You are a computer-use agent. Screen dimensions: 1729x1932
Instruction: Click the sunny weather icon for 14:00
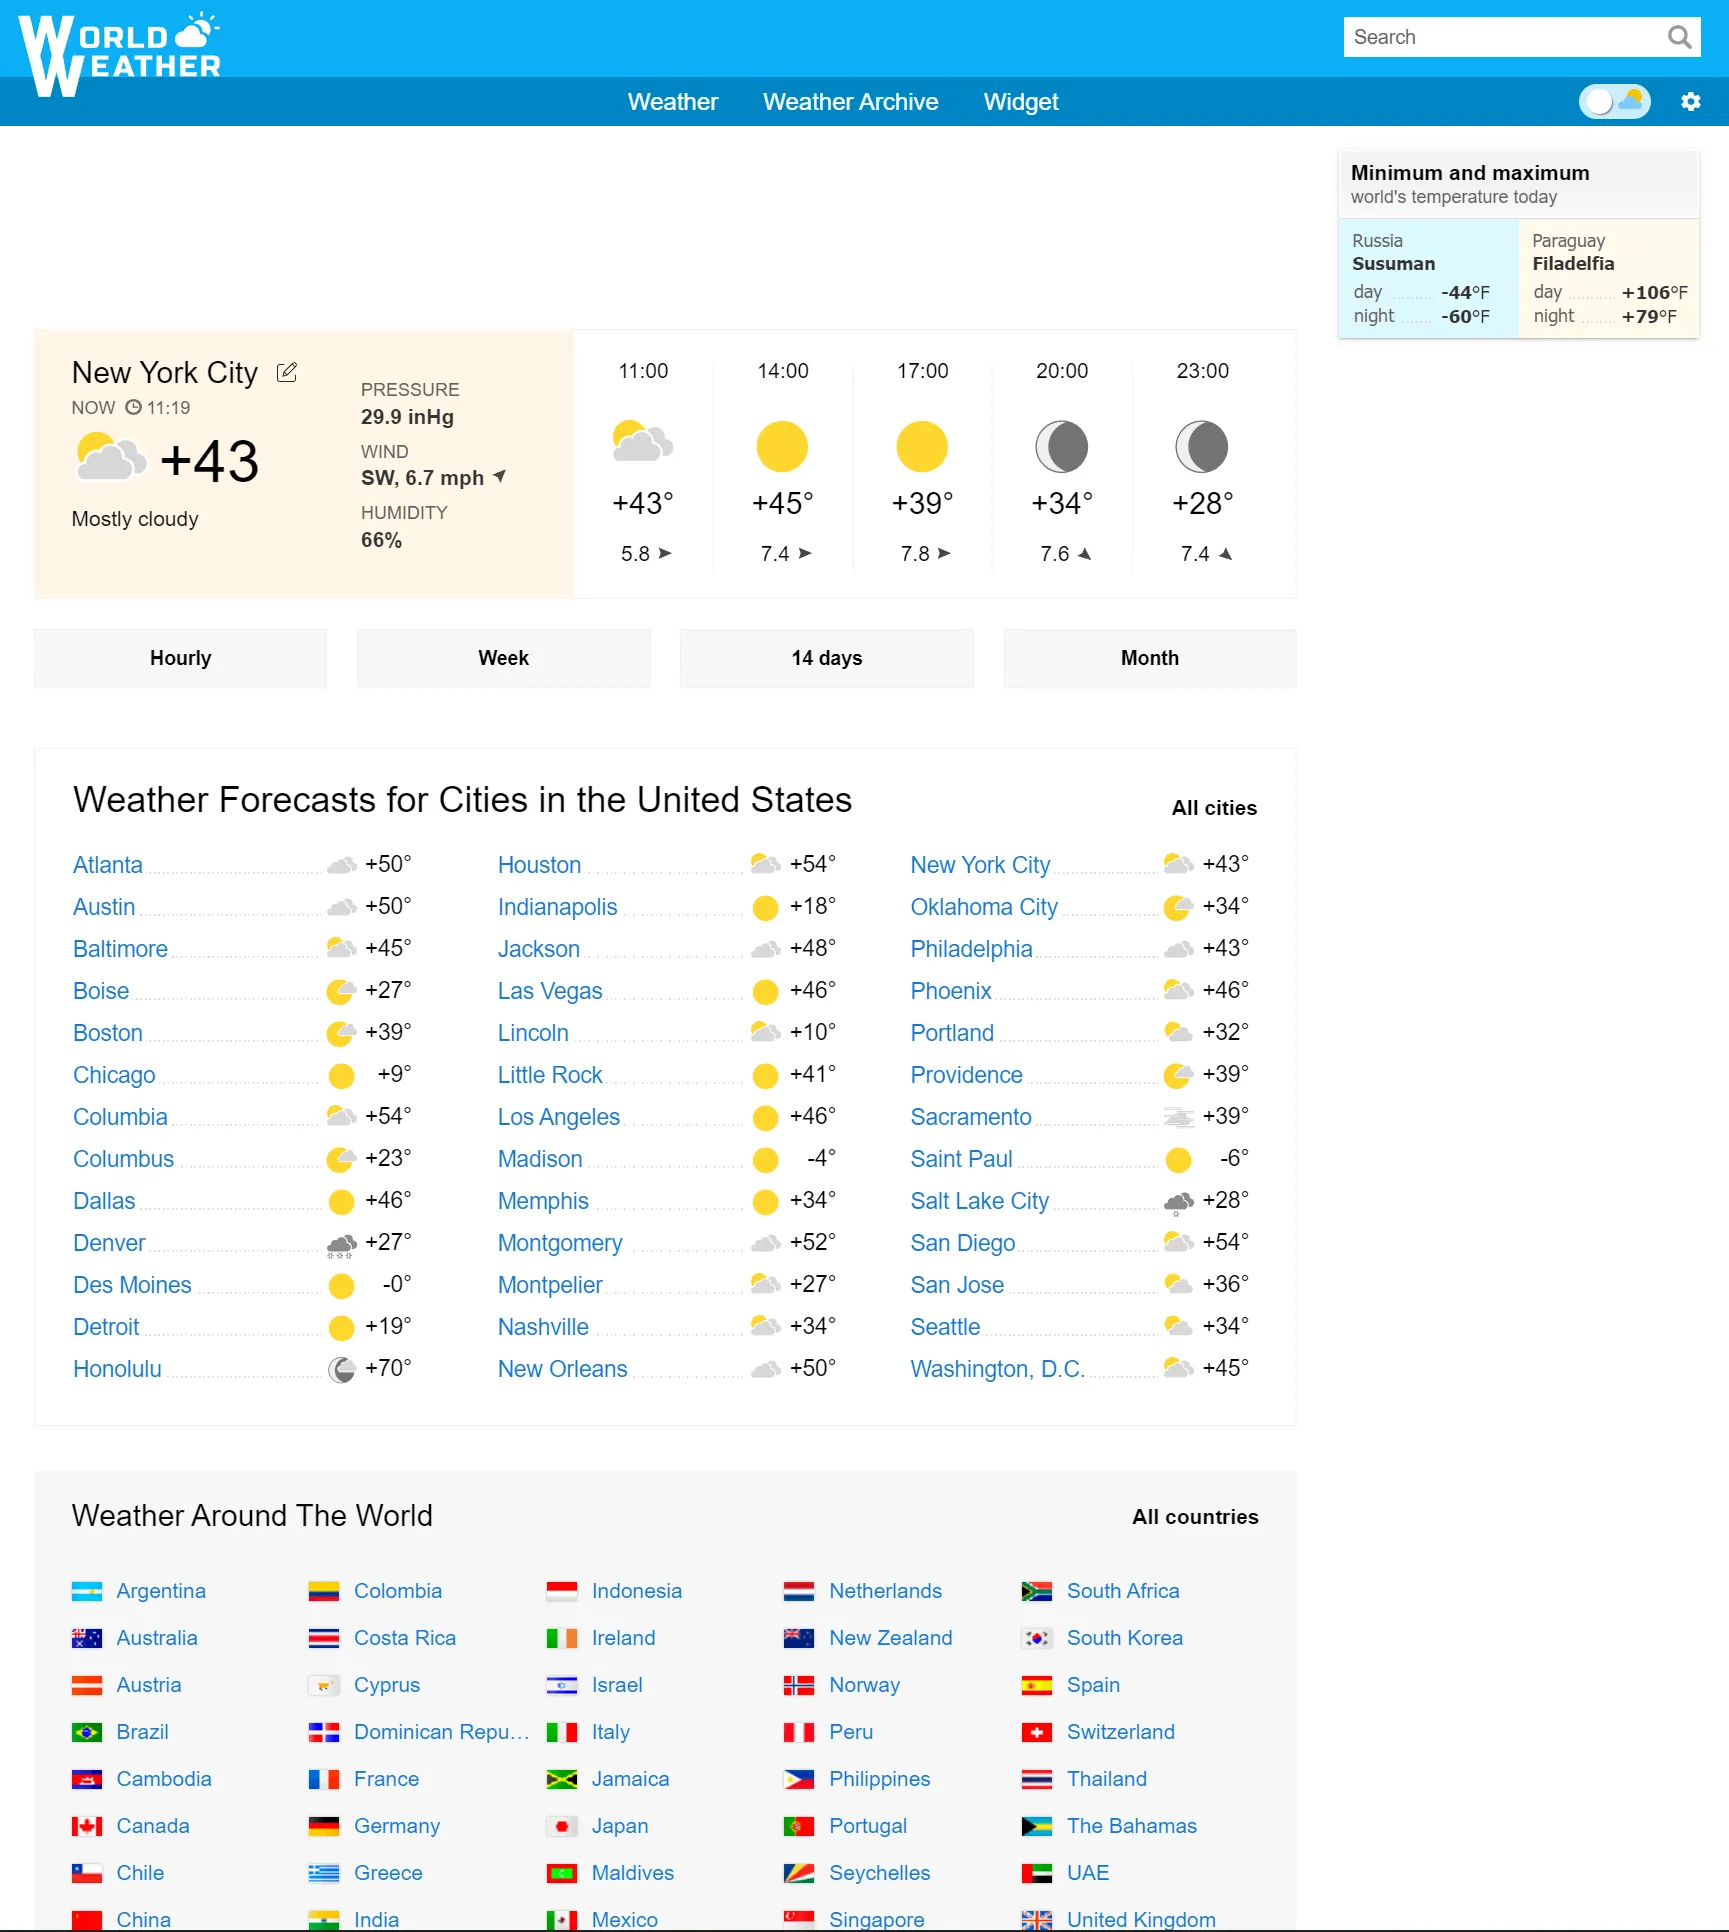[782, 446]
